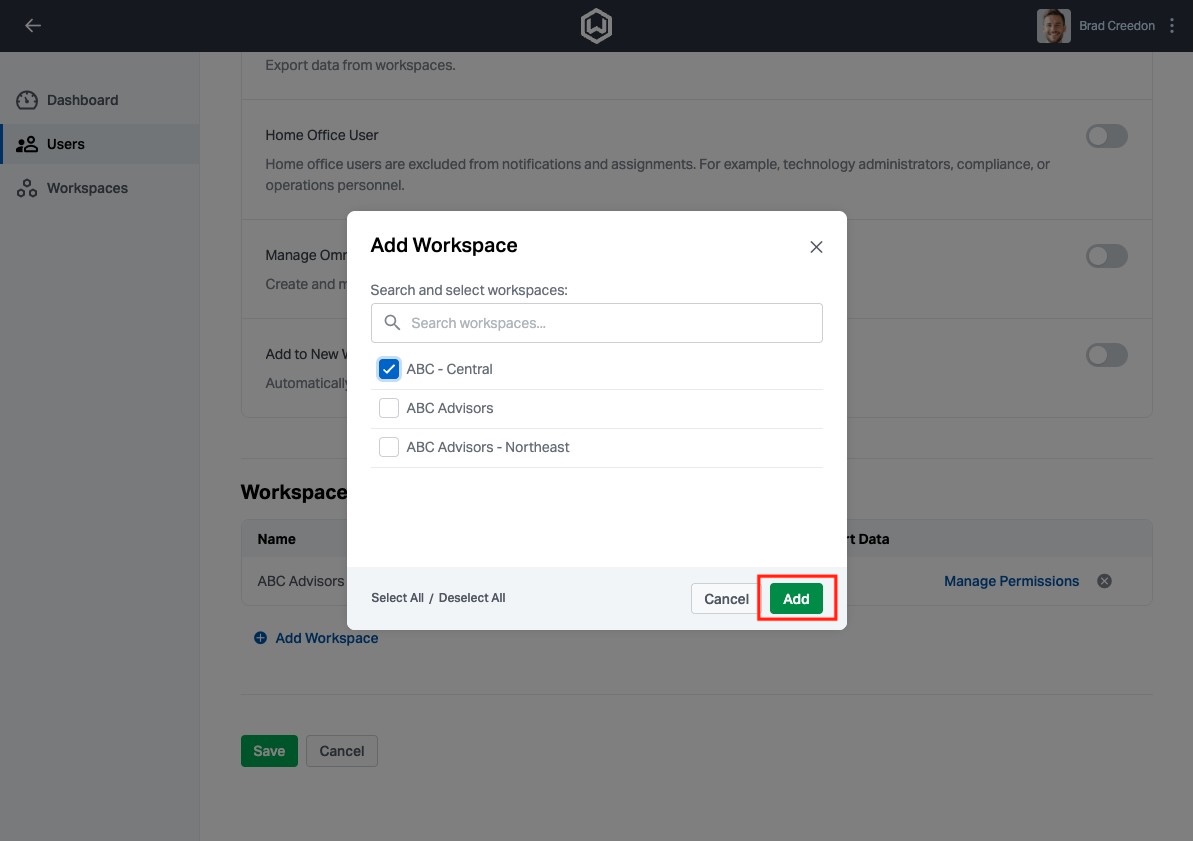This screenshot has height=841, width=1193.
Task: Enable the Add to New Workspace toggle
Action: [x=1106, y=355]
